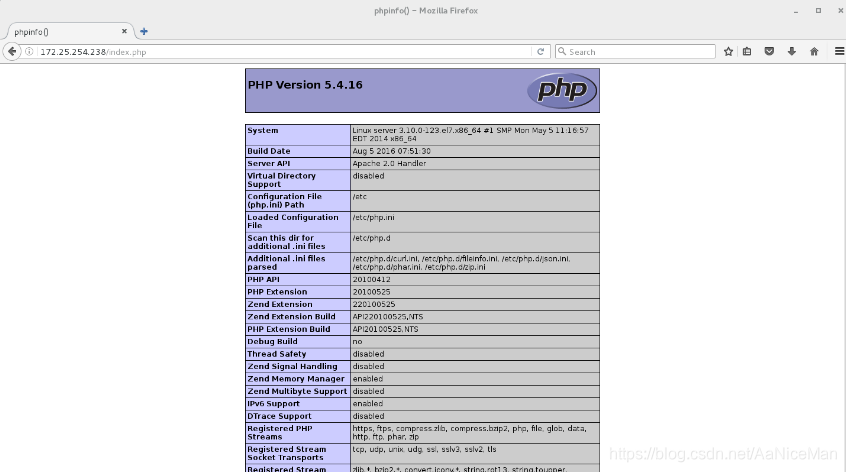846x472 pixels.
Task: Reload the page with the refresh icon
Action: tap(541, 52)
